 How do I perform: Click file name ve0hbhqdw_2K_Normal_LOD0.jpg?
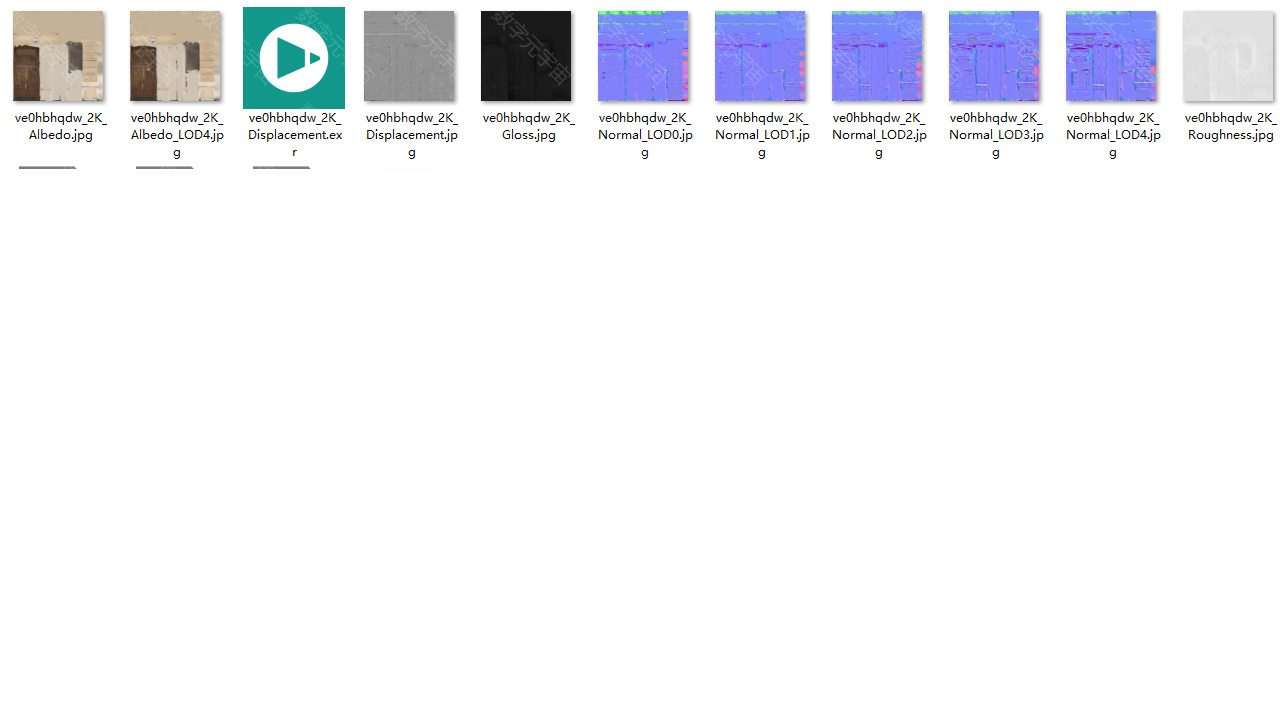645,135
